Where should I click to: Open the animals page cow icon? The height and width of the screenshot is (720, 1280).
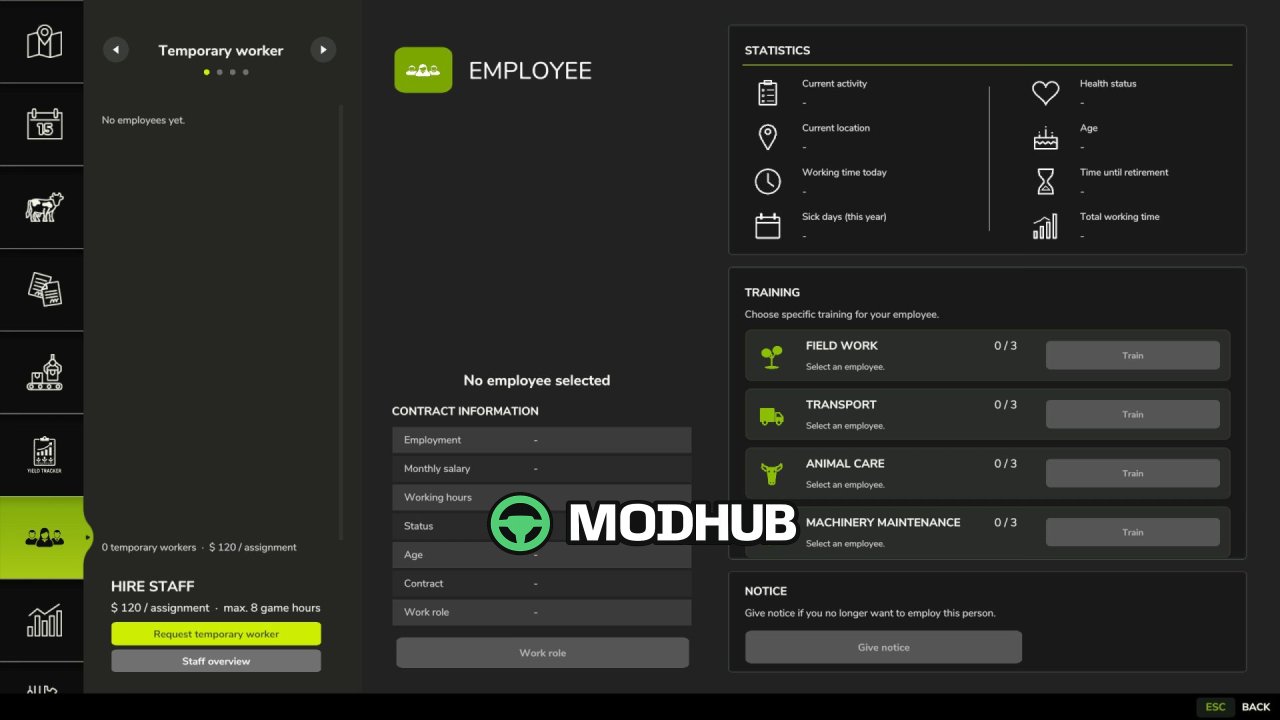click(44, 207)
